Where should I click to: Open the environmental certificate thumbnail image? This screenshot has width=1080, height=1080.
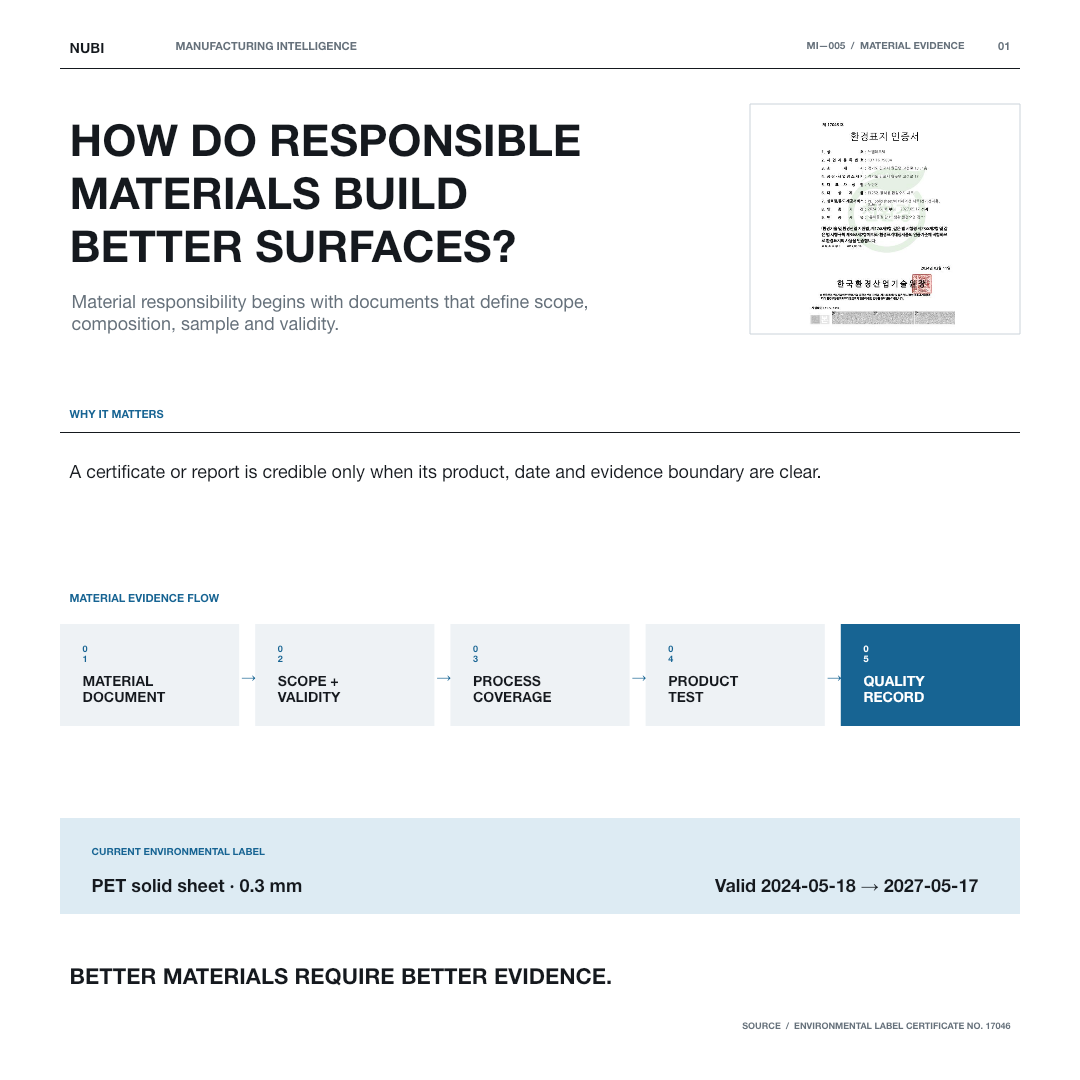pyautogui.click(x=884, y=219)
